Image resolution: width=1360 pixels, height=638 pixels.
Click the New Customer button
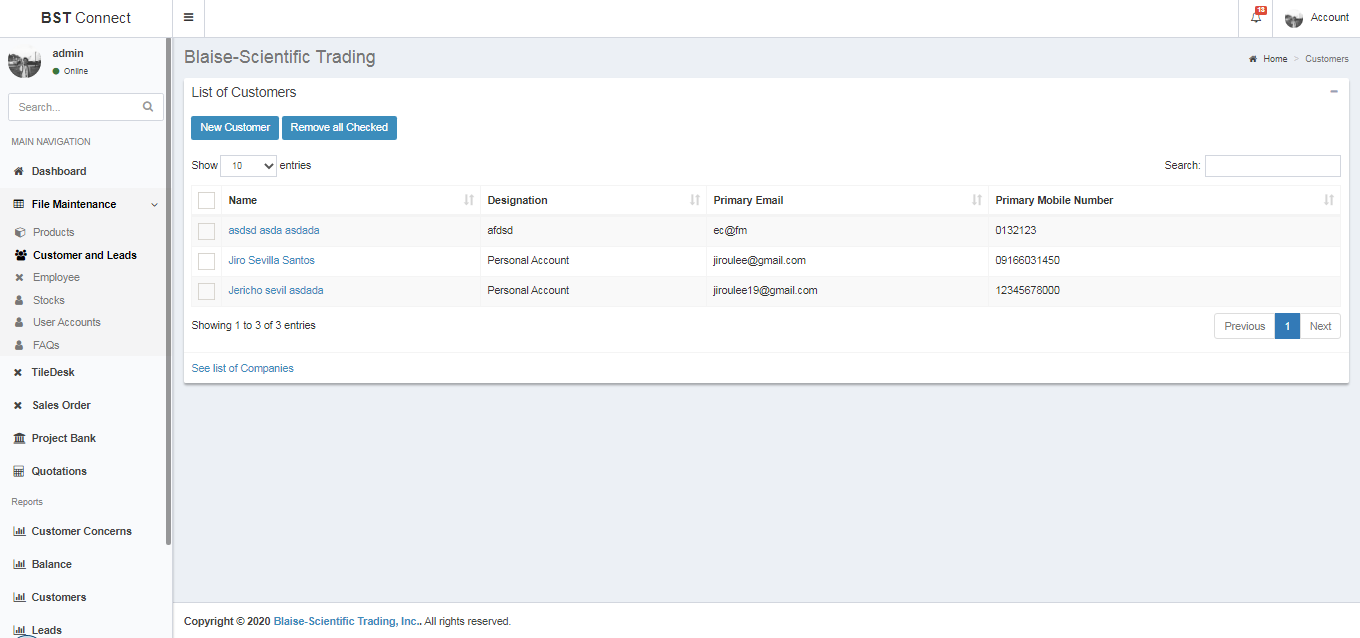point(235,128)
